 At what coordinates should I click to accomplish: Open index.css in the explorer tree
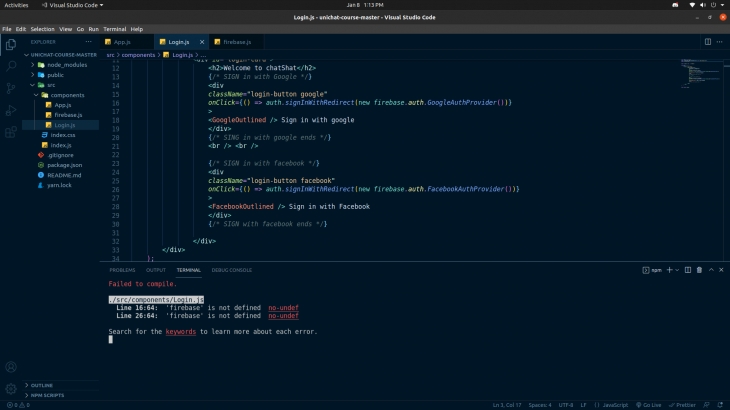61,135
